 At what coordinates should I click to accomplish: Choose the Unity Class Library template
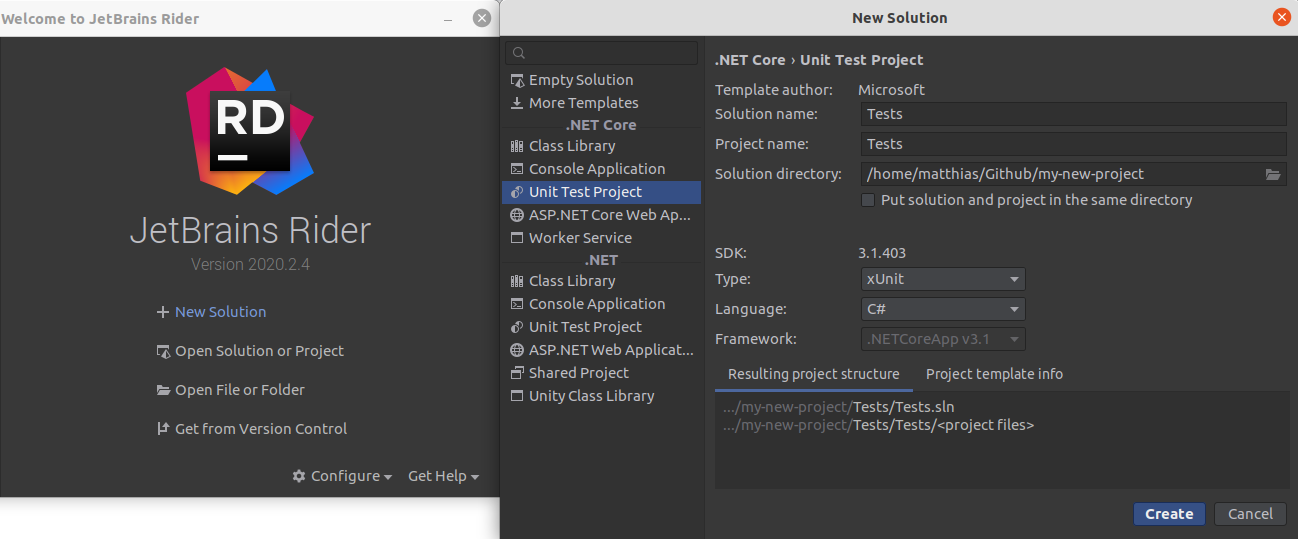(601, 396)
